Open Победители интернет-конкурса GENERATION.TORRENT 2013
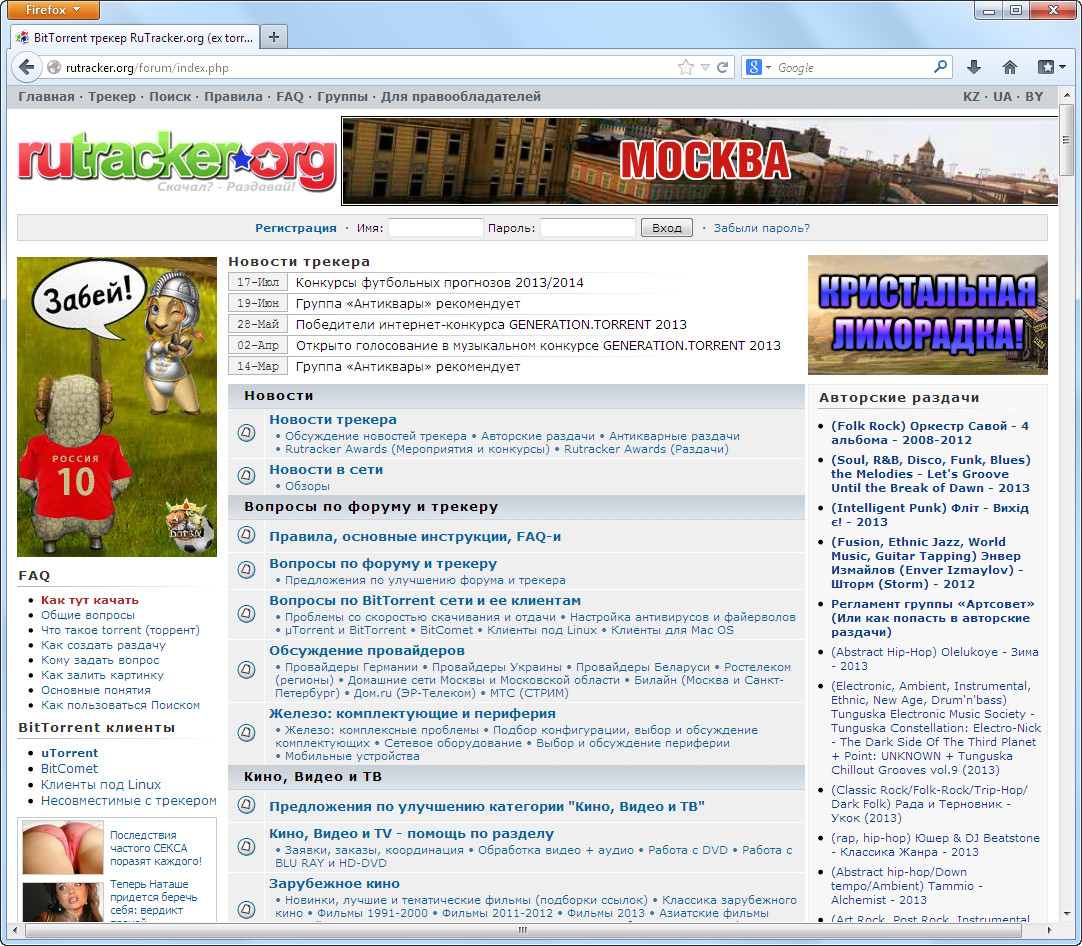 [491, 324]
